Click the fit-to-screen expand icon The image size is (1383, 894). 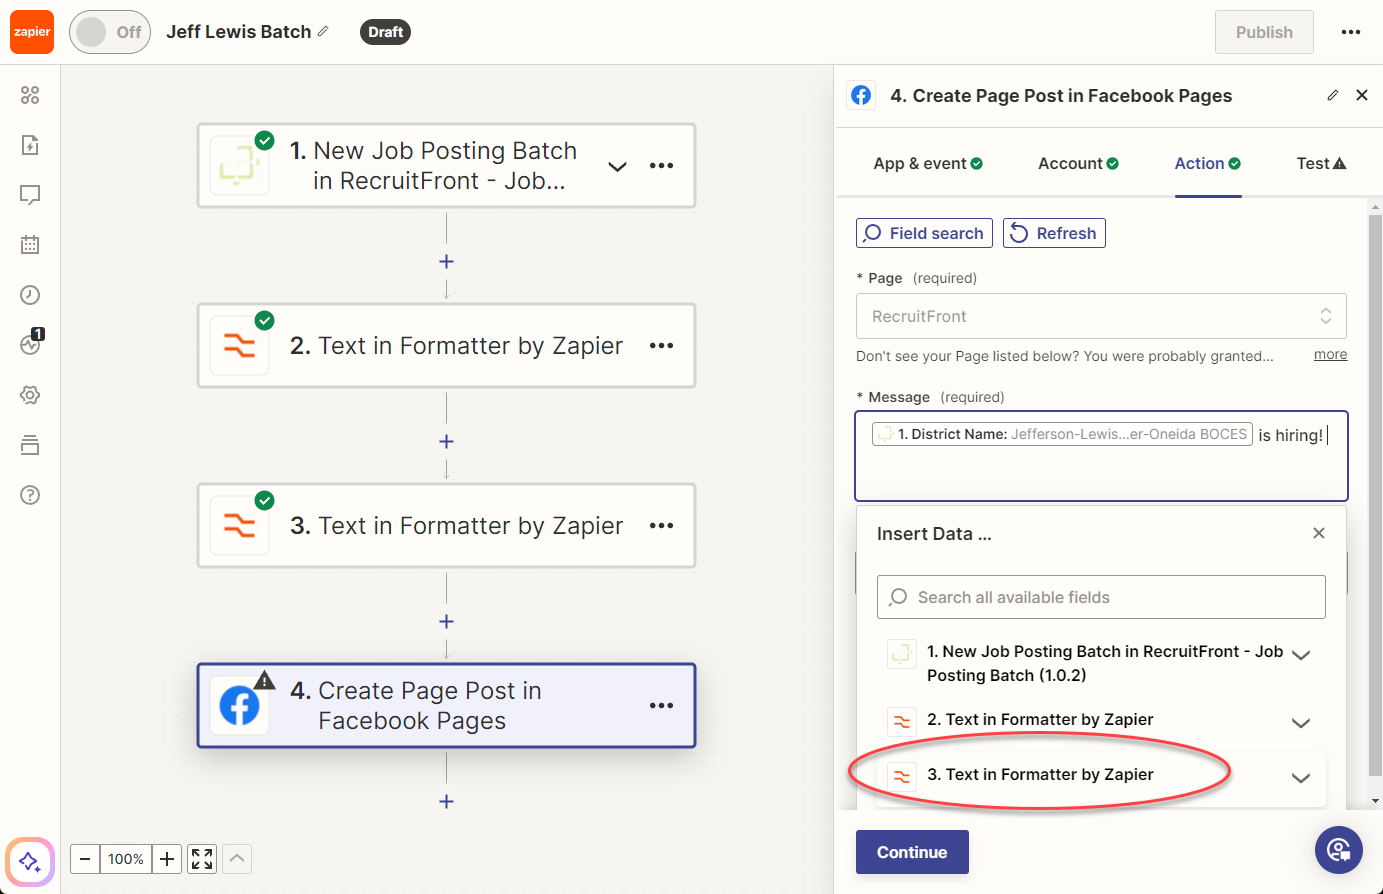(x=202, y=859)
